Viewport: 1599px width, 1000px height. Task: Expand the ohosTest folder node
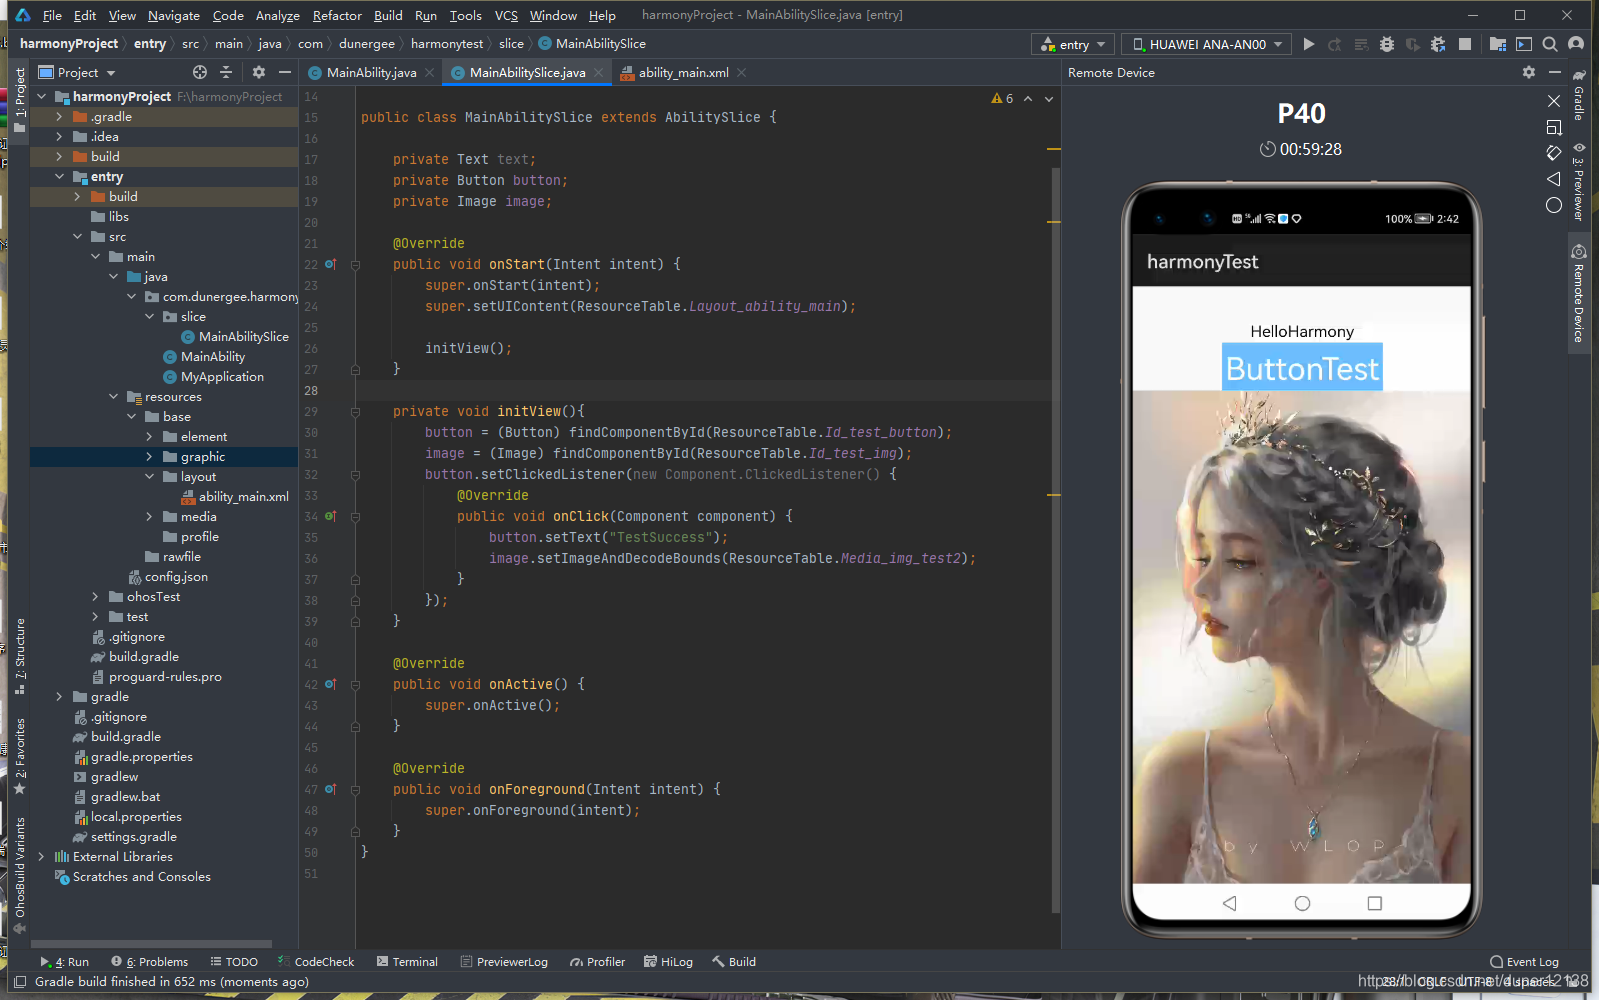coord(96,597)
